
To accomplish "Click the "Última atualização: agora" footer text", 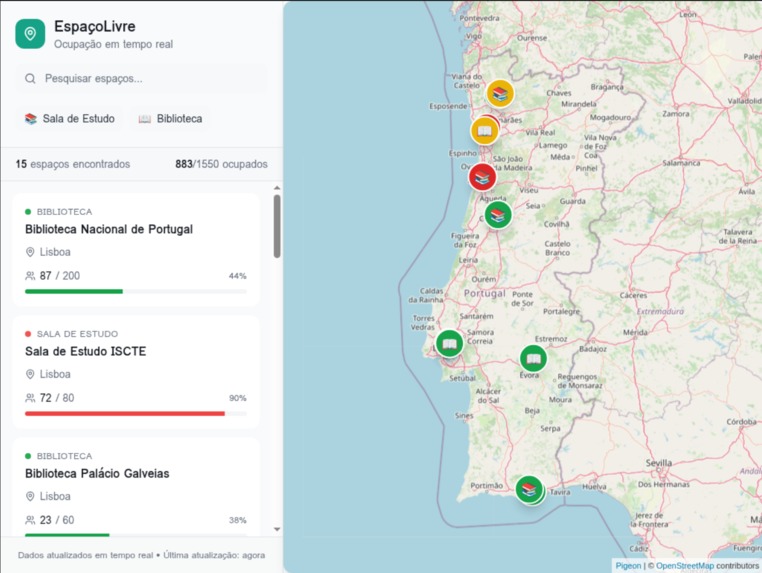I will 214,555.
